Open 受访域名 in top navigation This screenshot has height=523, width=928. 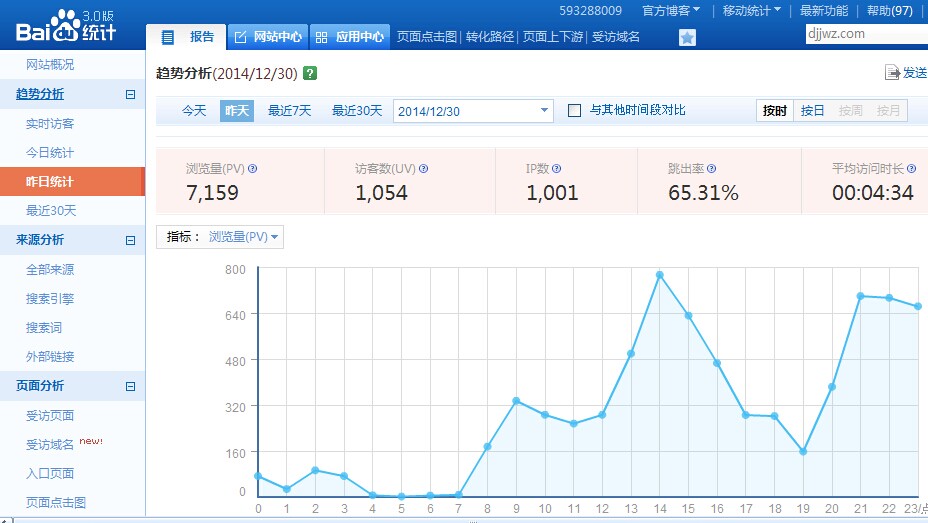(616, 37)
